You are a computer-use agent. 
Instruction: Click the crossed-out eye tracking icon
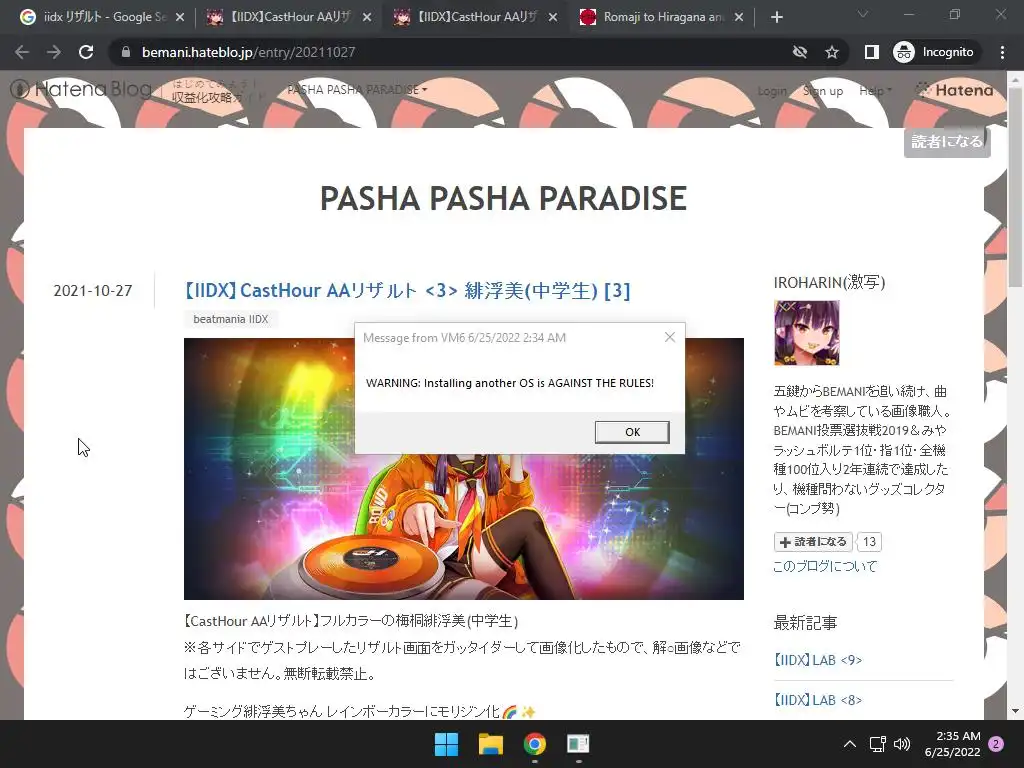point(799,52)
